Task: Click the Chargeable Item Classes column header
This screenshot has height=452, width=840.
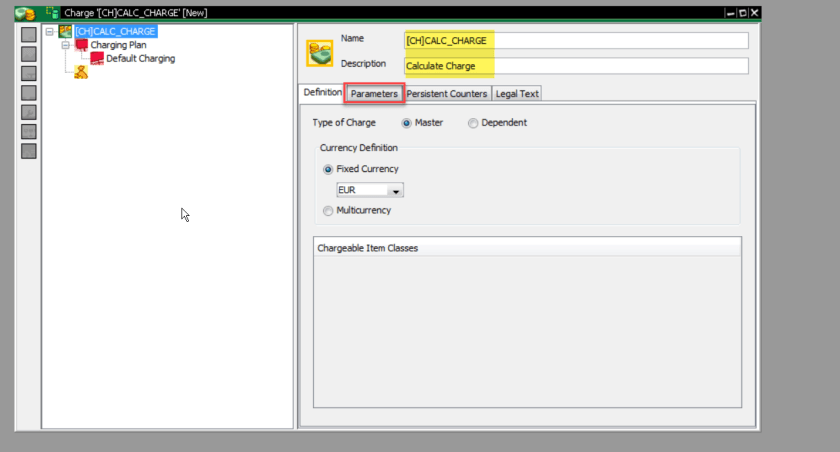Action: click(527, 248)
